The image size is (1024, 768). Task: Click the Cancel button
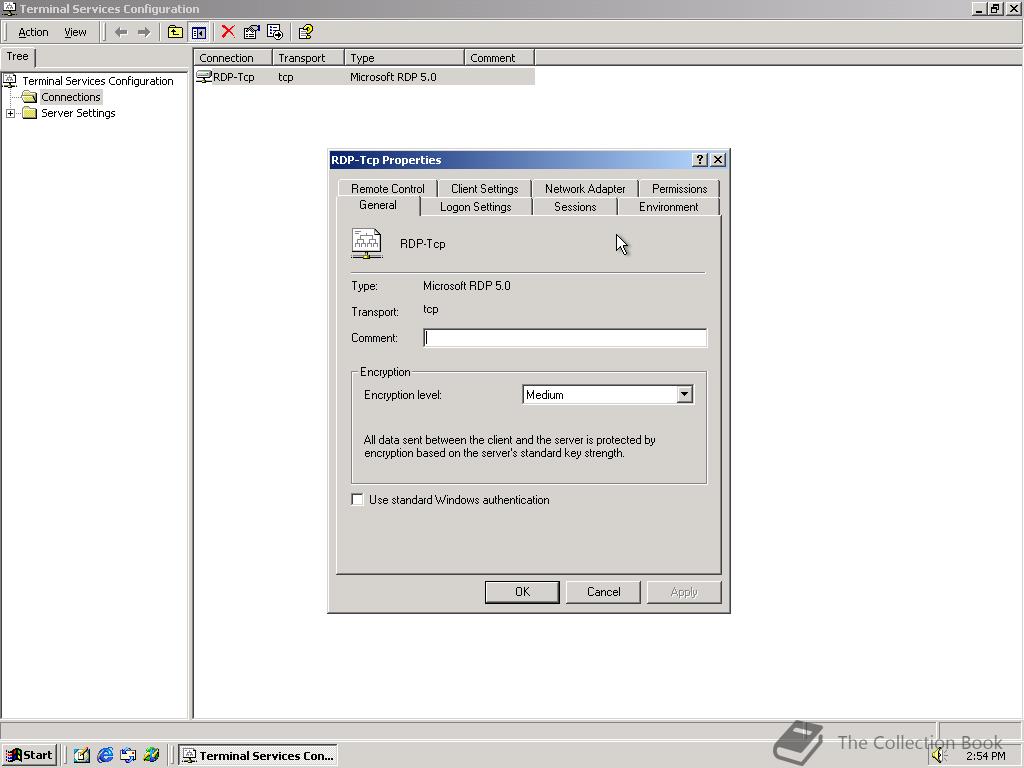603,592
